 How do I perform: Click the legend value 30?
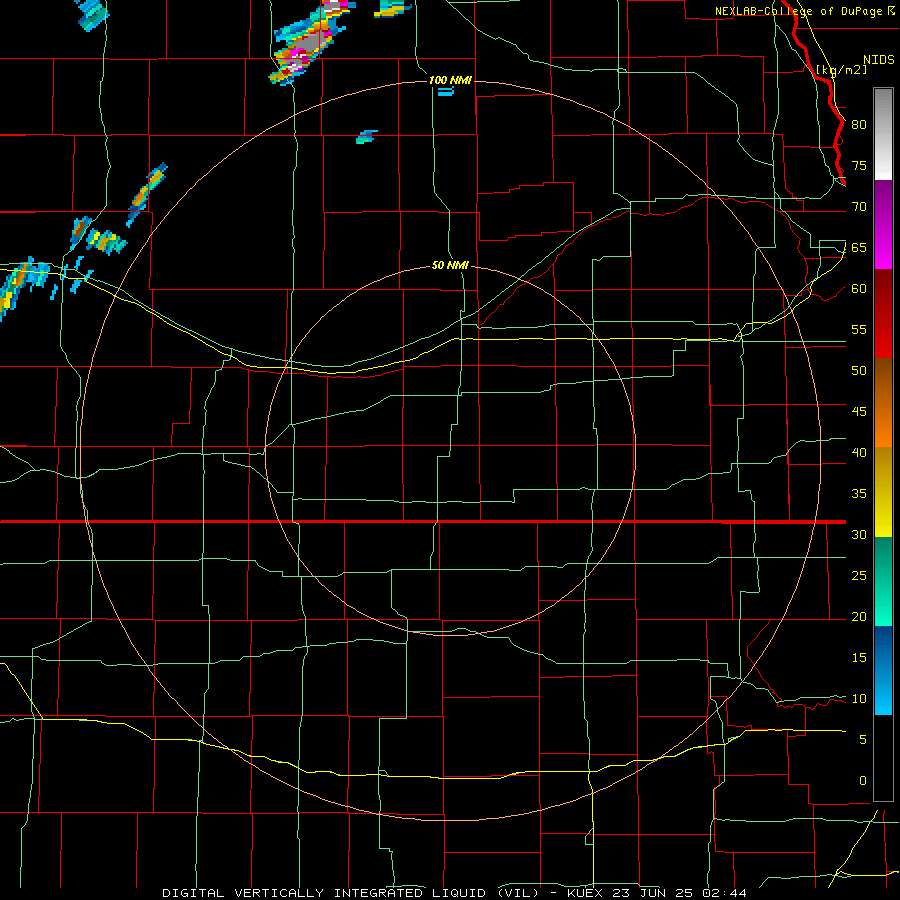point(859,534)
